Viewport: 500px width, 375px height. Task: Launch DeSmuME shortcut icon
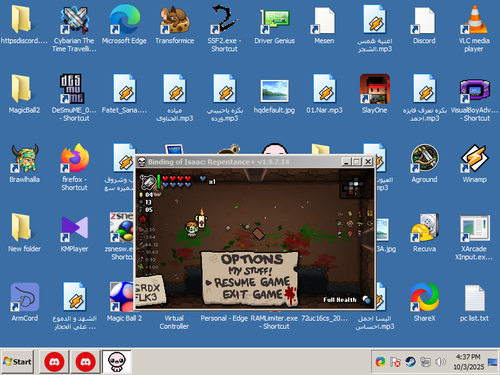[72, 89]
